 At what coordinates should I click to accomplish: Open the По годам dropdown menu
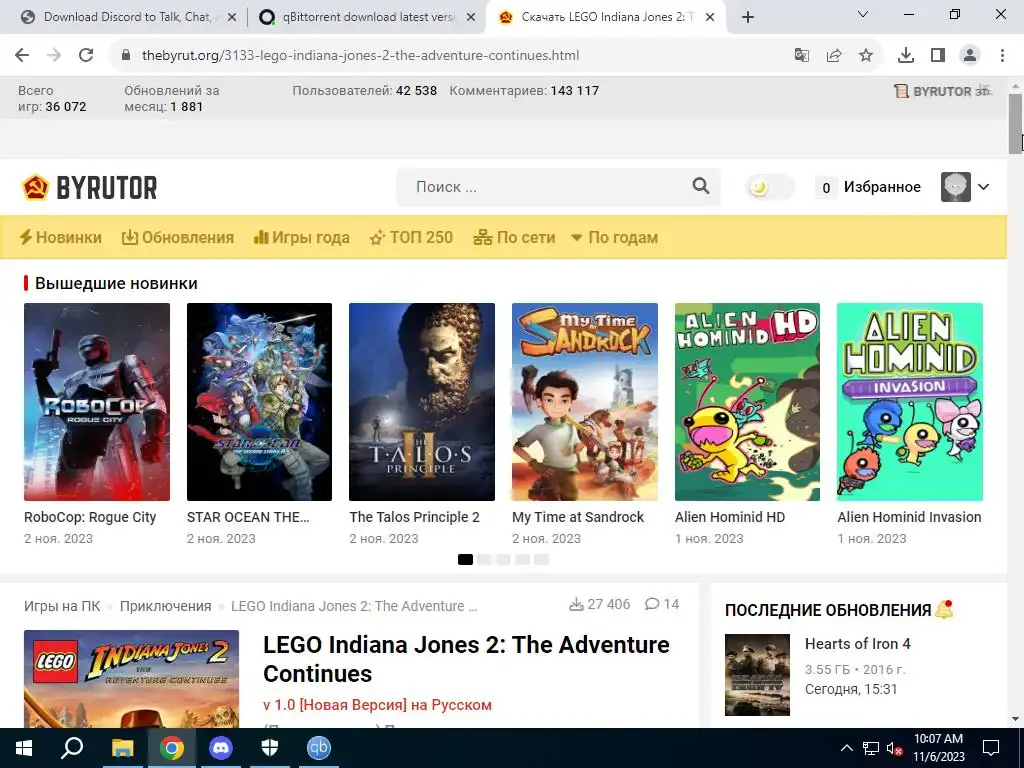(614, 237)
